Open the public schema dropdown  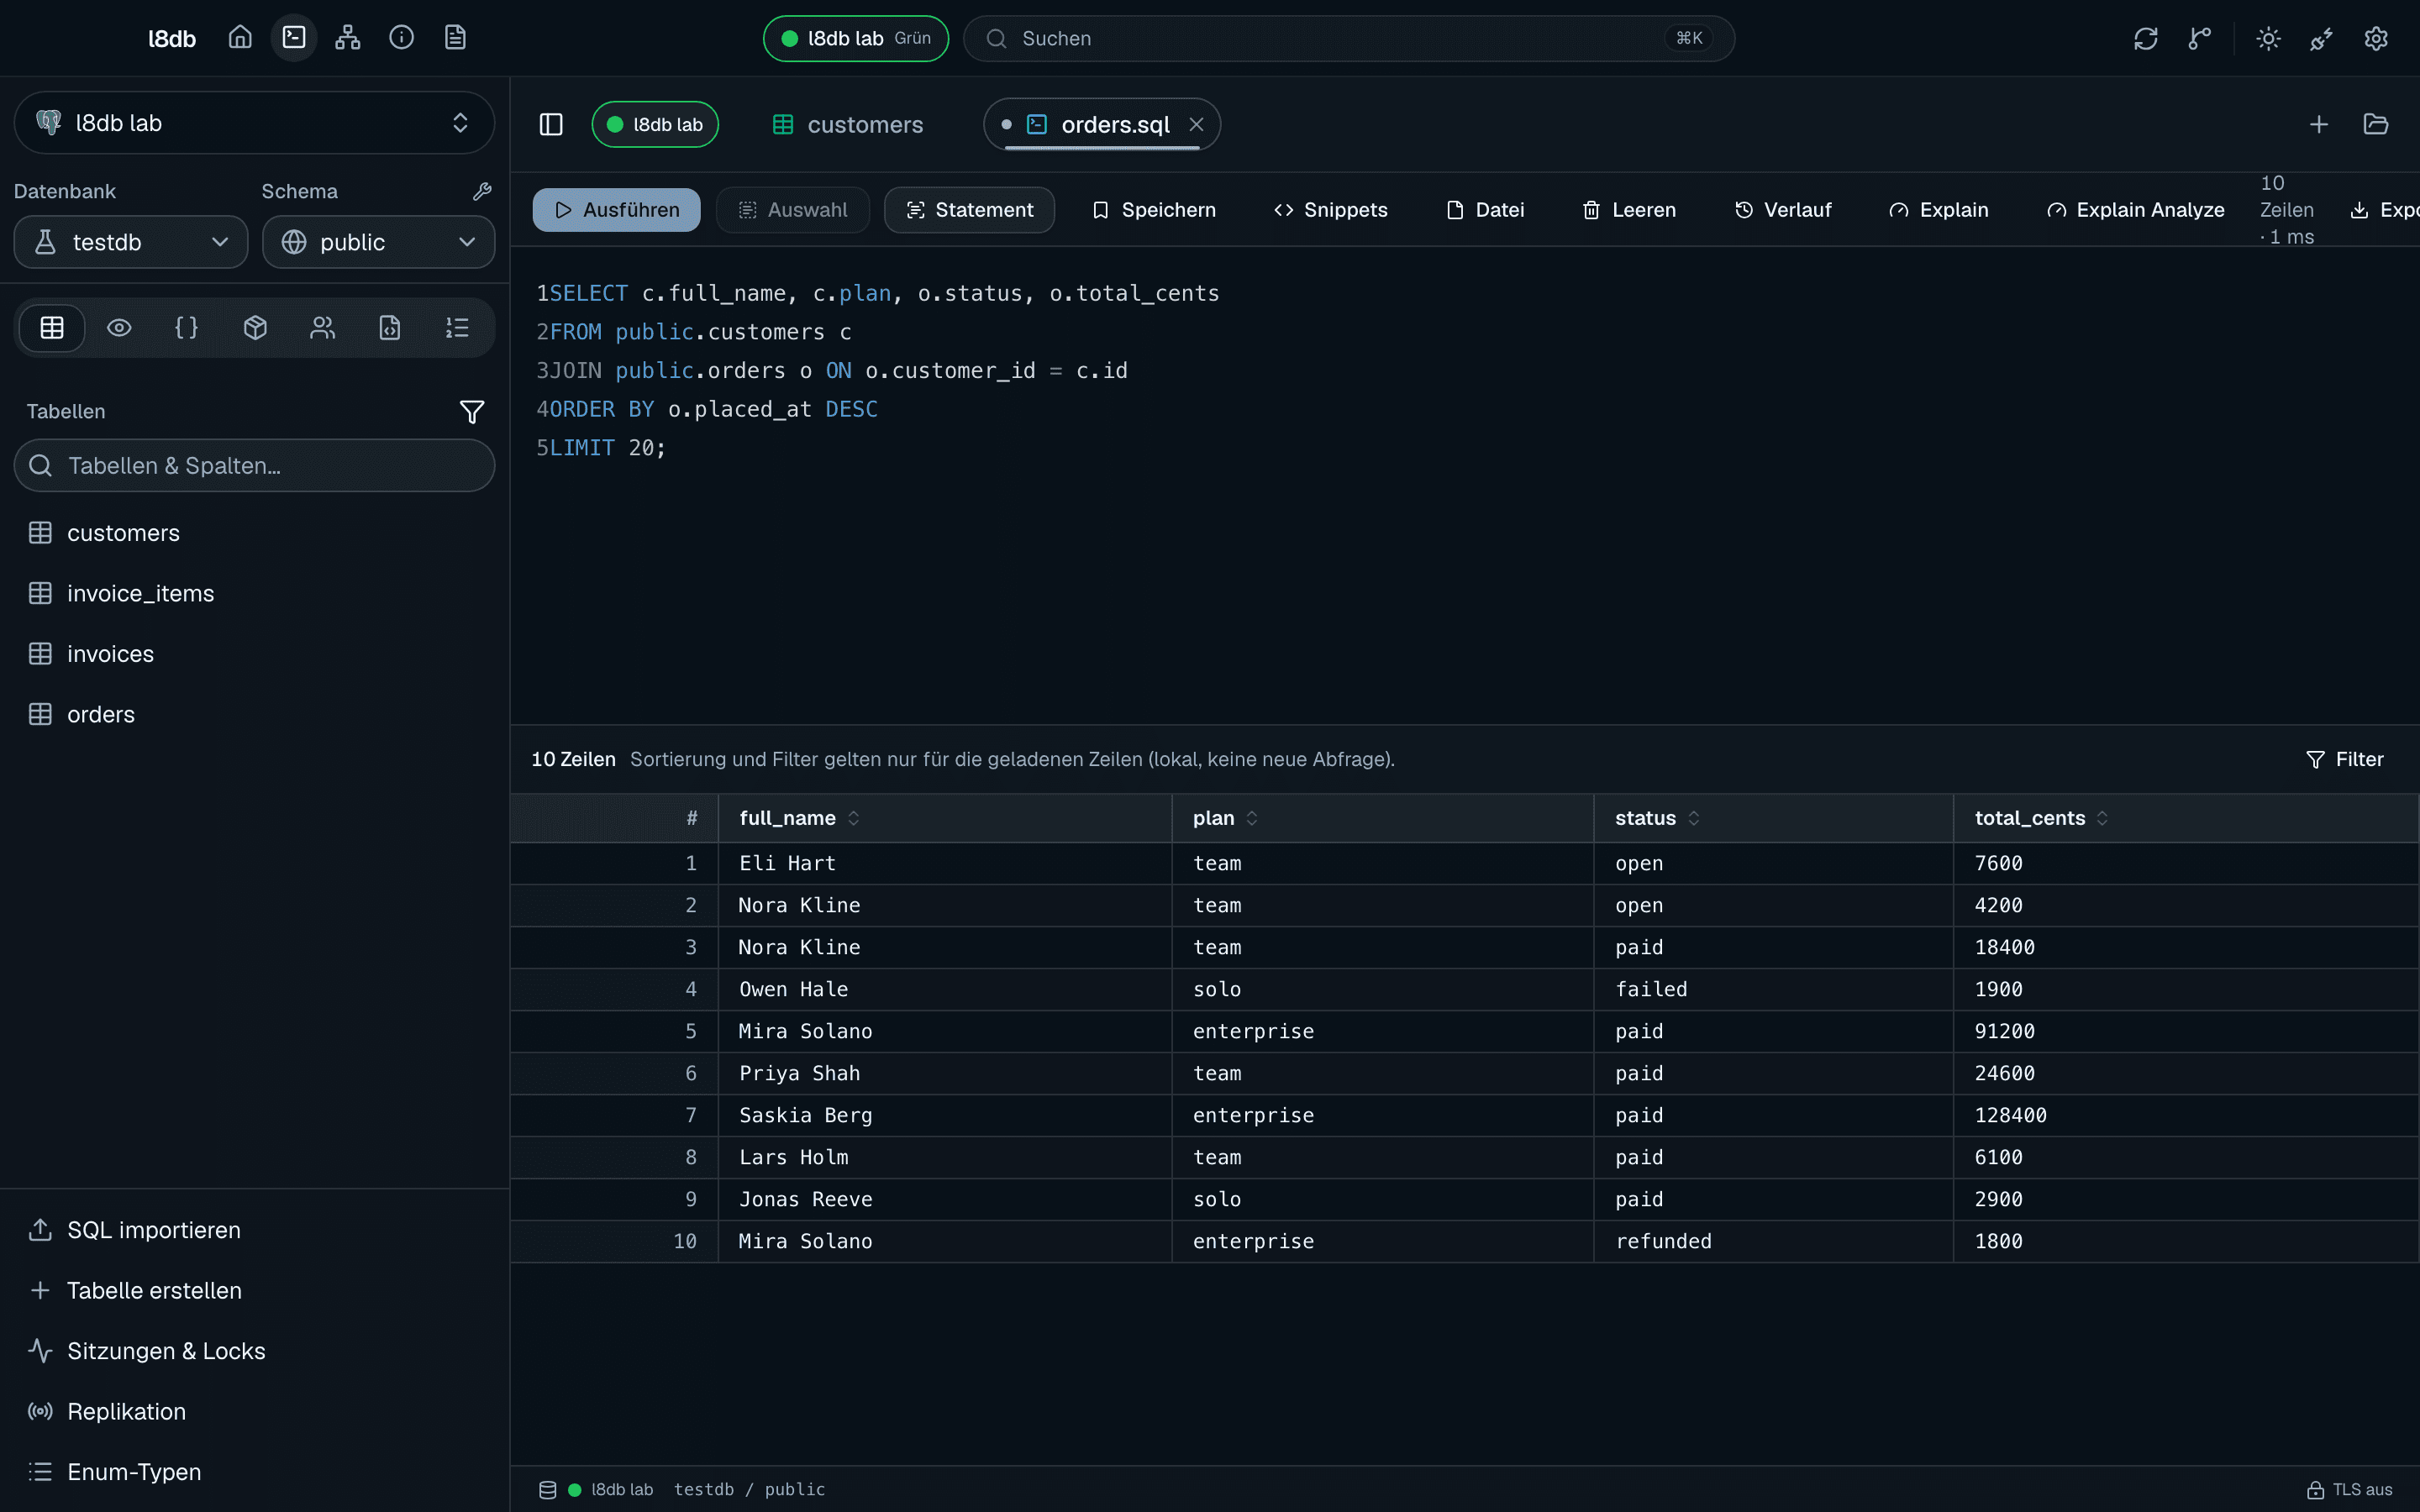[x=378, y=242]
